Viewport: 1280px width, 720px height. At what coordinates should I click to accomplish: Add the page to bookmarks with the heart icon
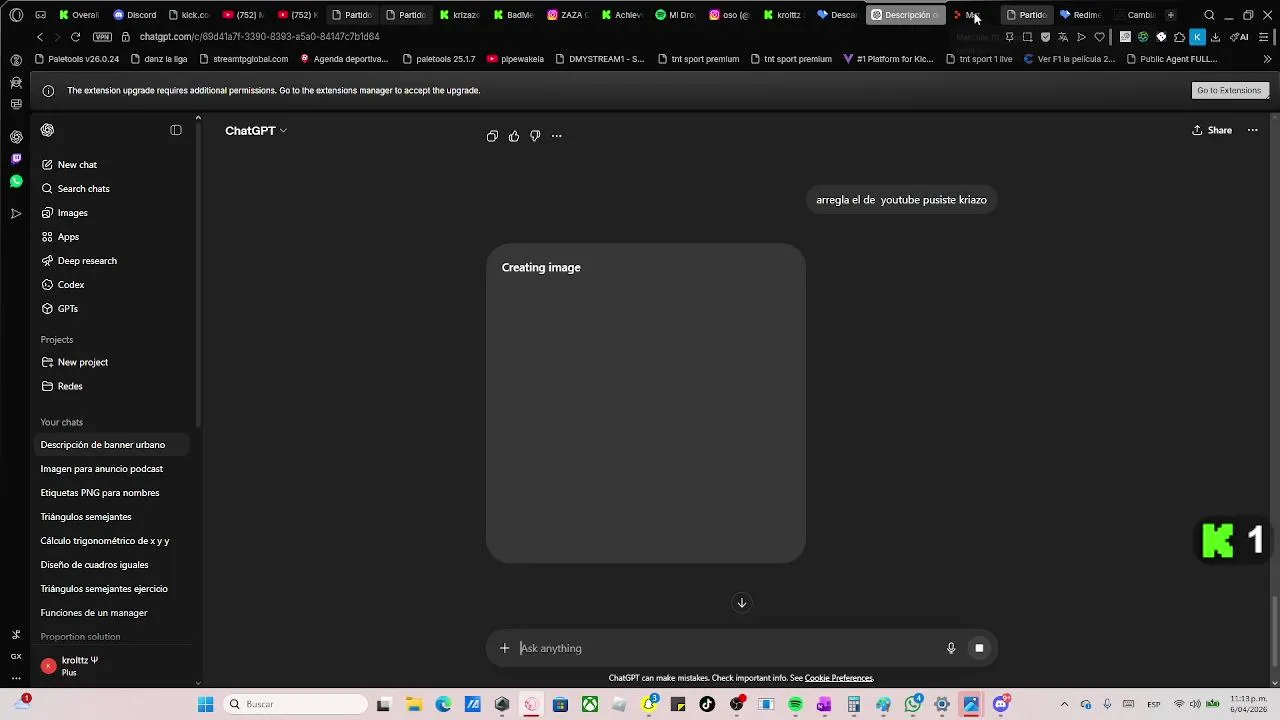coord(1099,37)
